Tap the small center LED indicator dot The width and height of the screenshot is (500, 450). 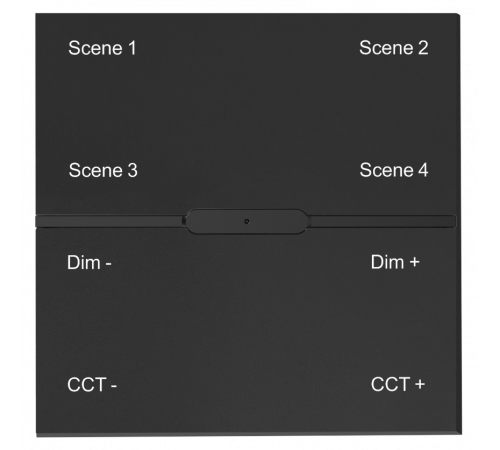(247, 221)
